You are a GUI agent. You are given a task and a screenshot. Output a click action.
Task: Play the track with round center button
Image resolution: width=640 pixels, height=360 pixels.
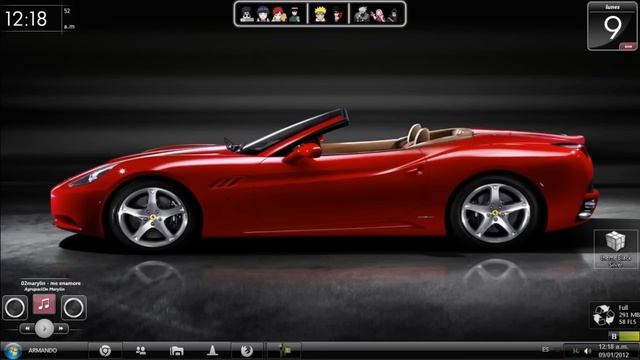click(44, 329)
